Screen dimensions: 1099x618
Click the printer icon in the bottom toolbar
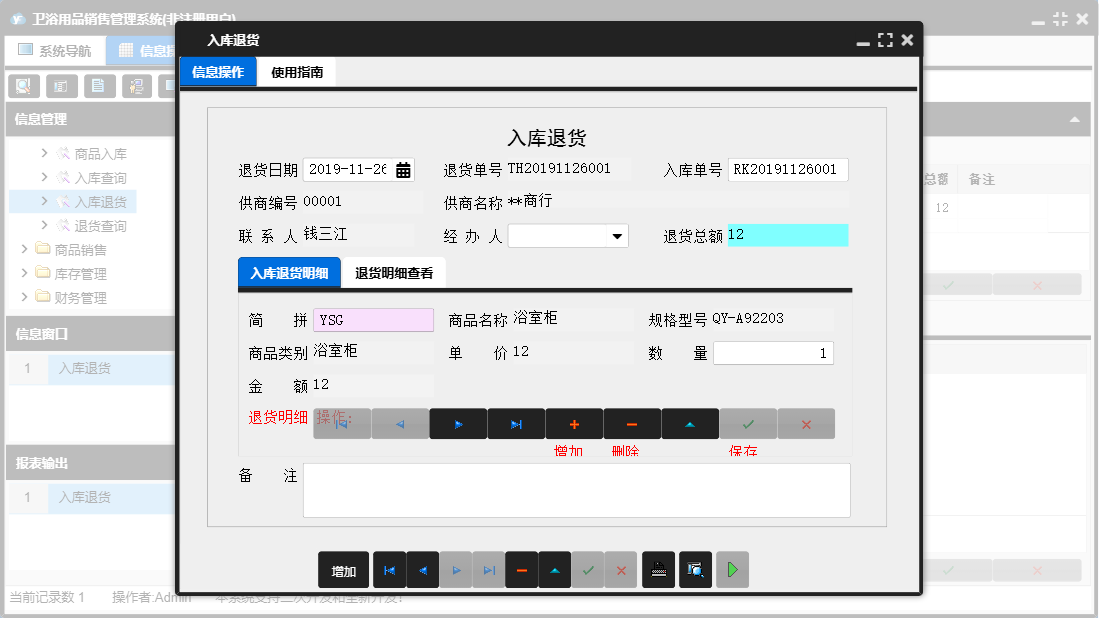(658, 569)
